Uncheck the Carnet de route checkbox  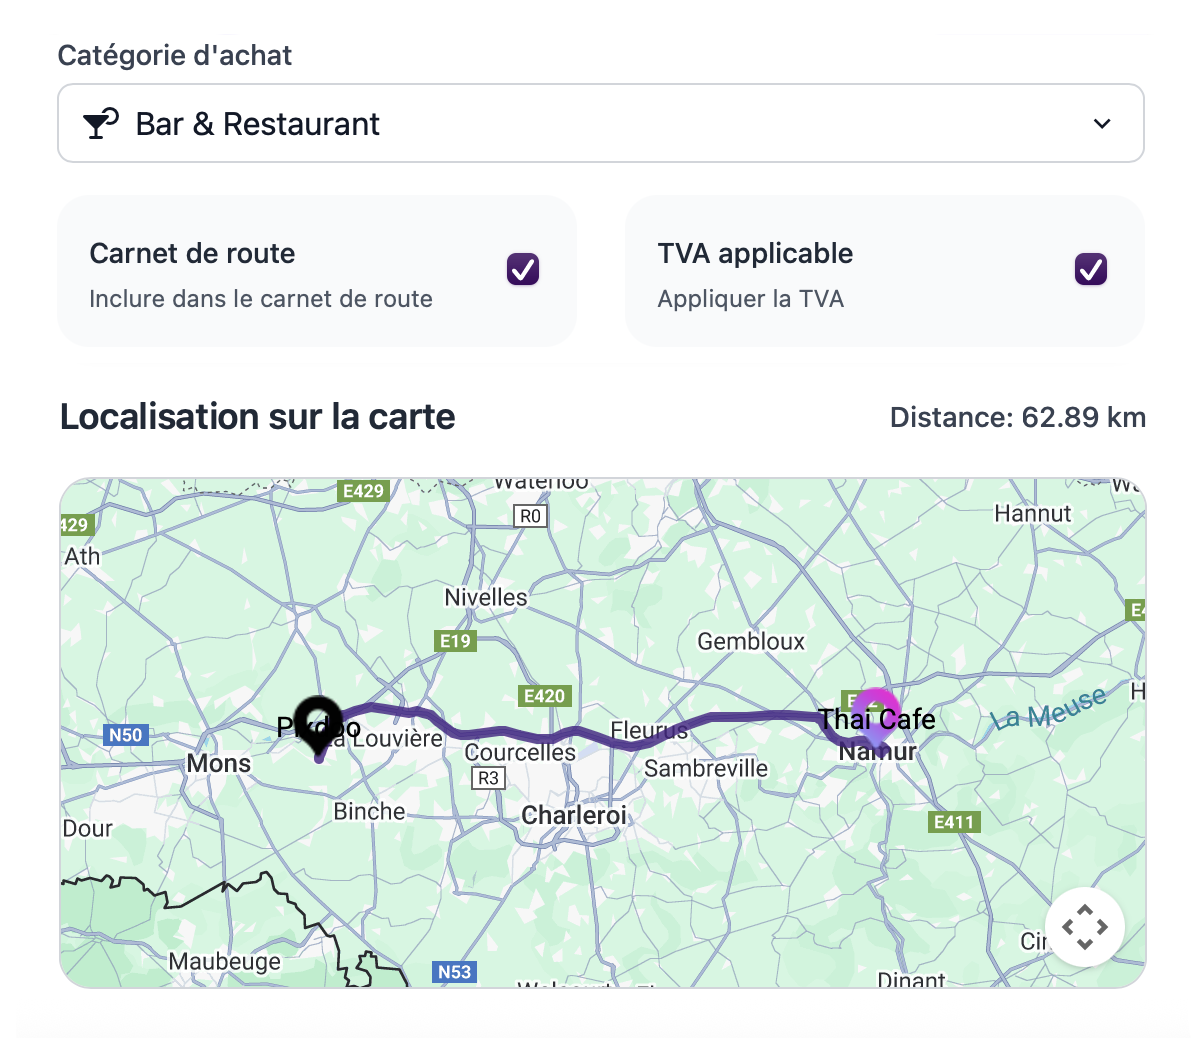click(521, 269)
